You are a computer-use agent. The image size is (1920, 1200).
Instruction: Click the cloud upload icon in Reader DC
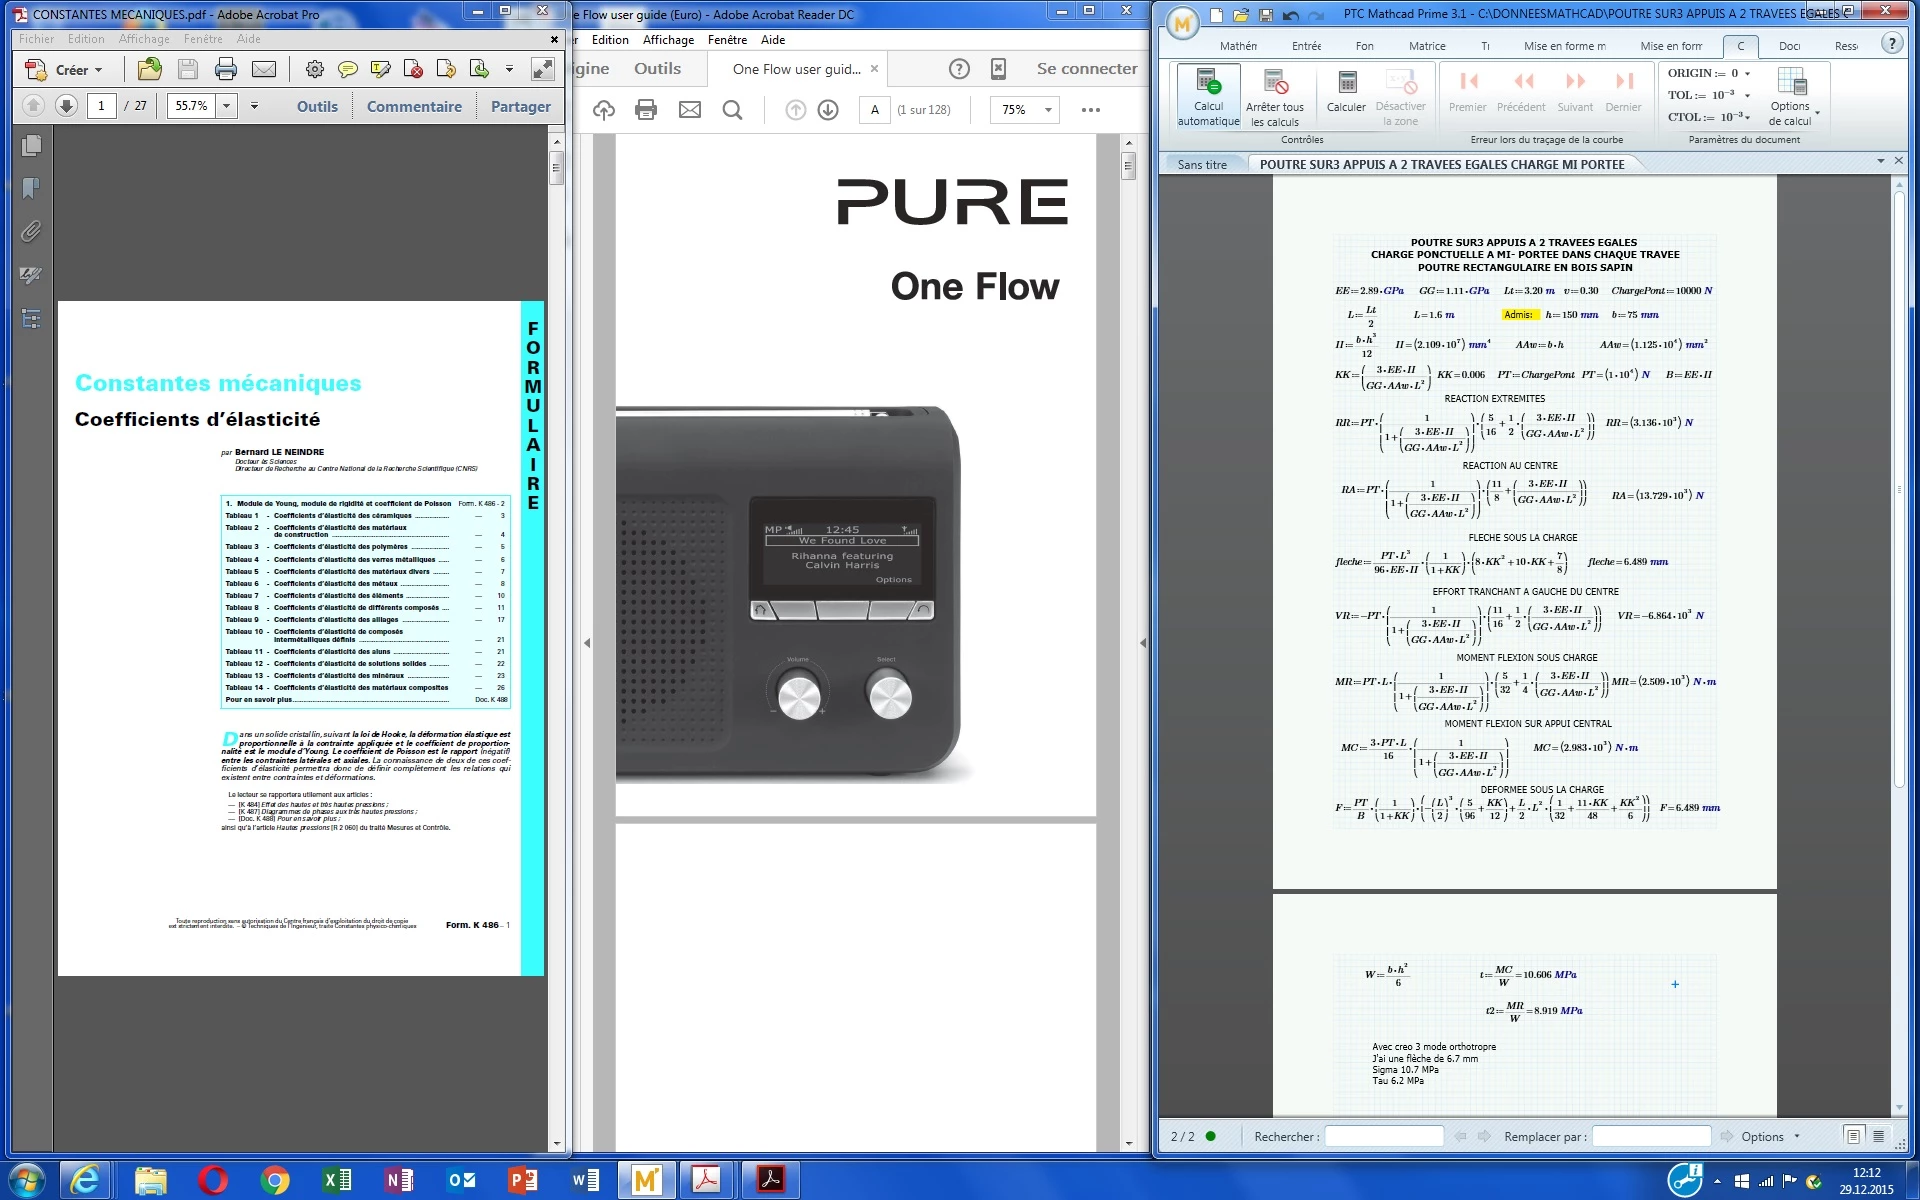click(604, 110)
